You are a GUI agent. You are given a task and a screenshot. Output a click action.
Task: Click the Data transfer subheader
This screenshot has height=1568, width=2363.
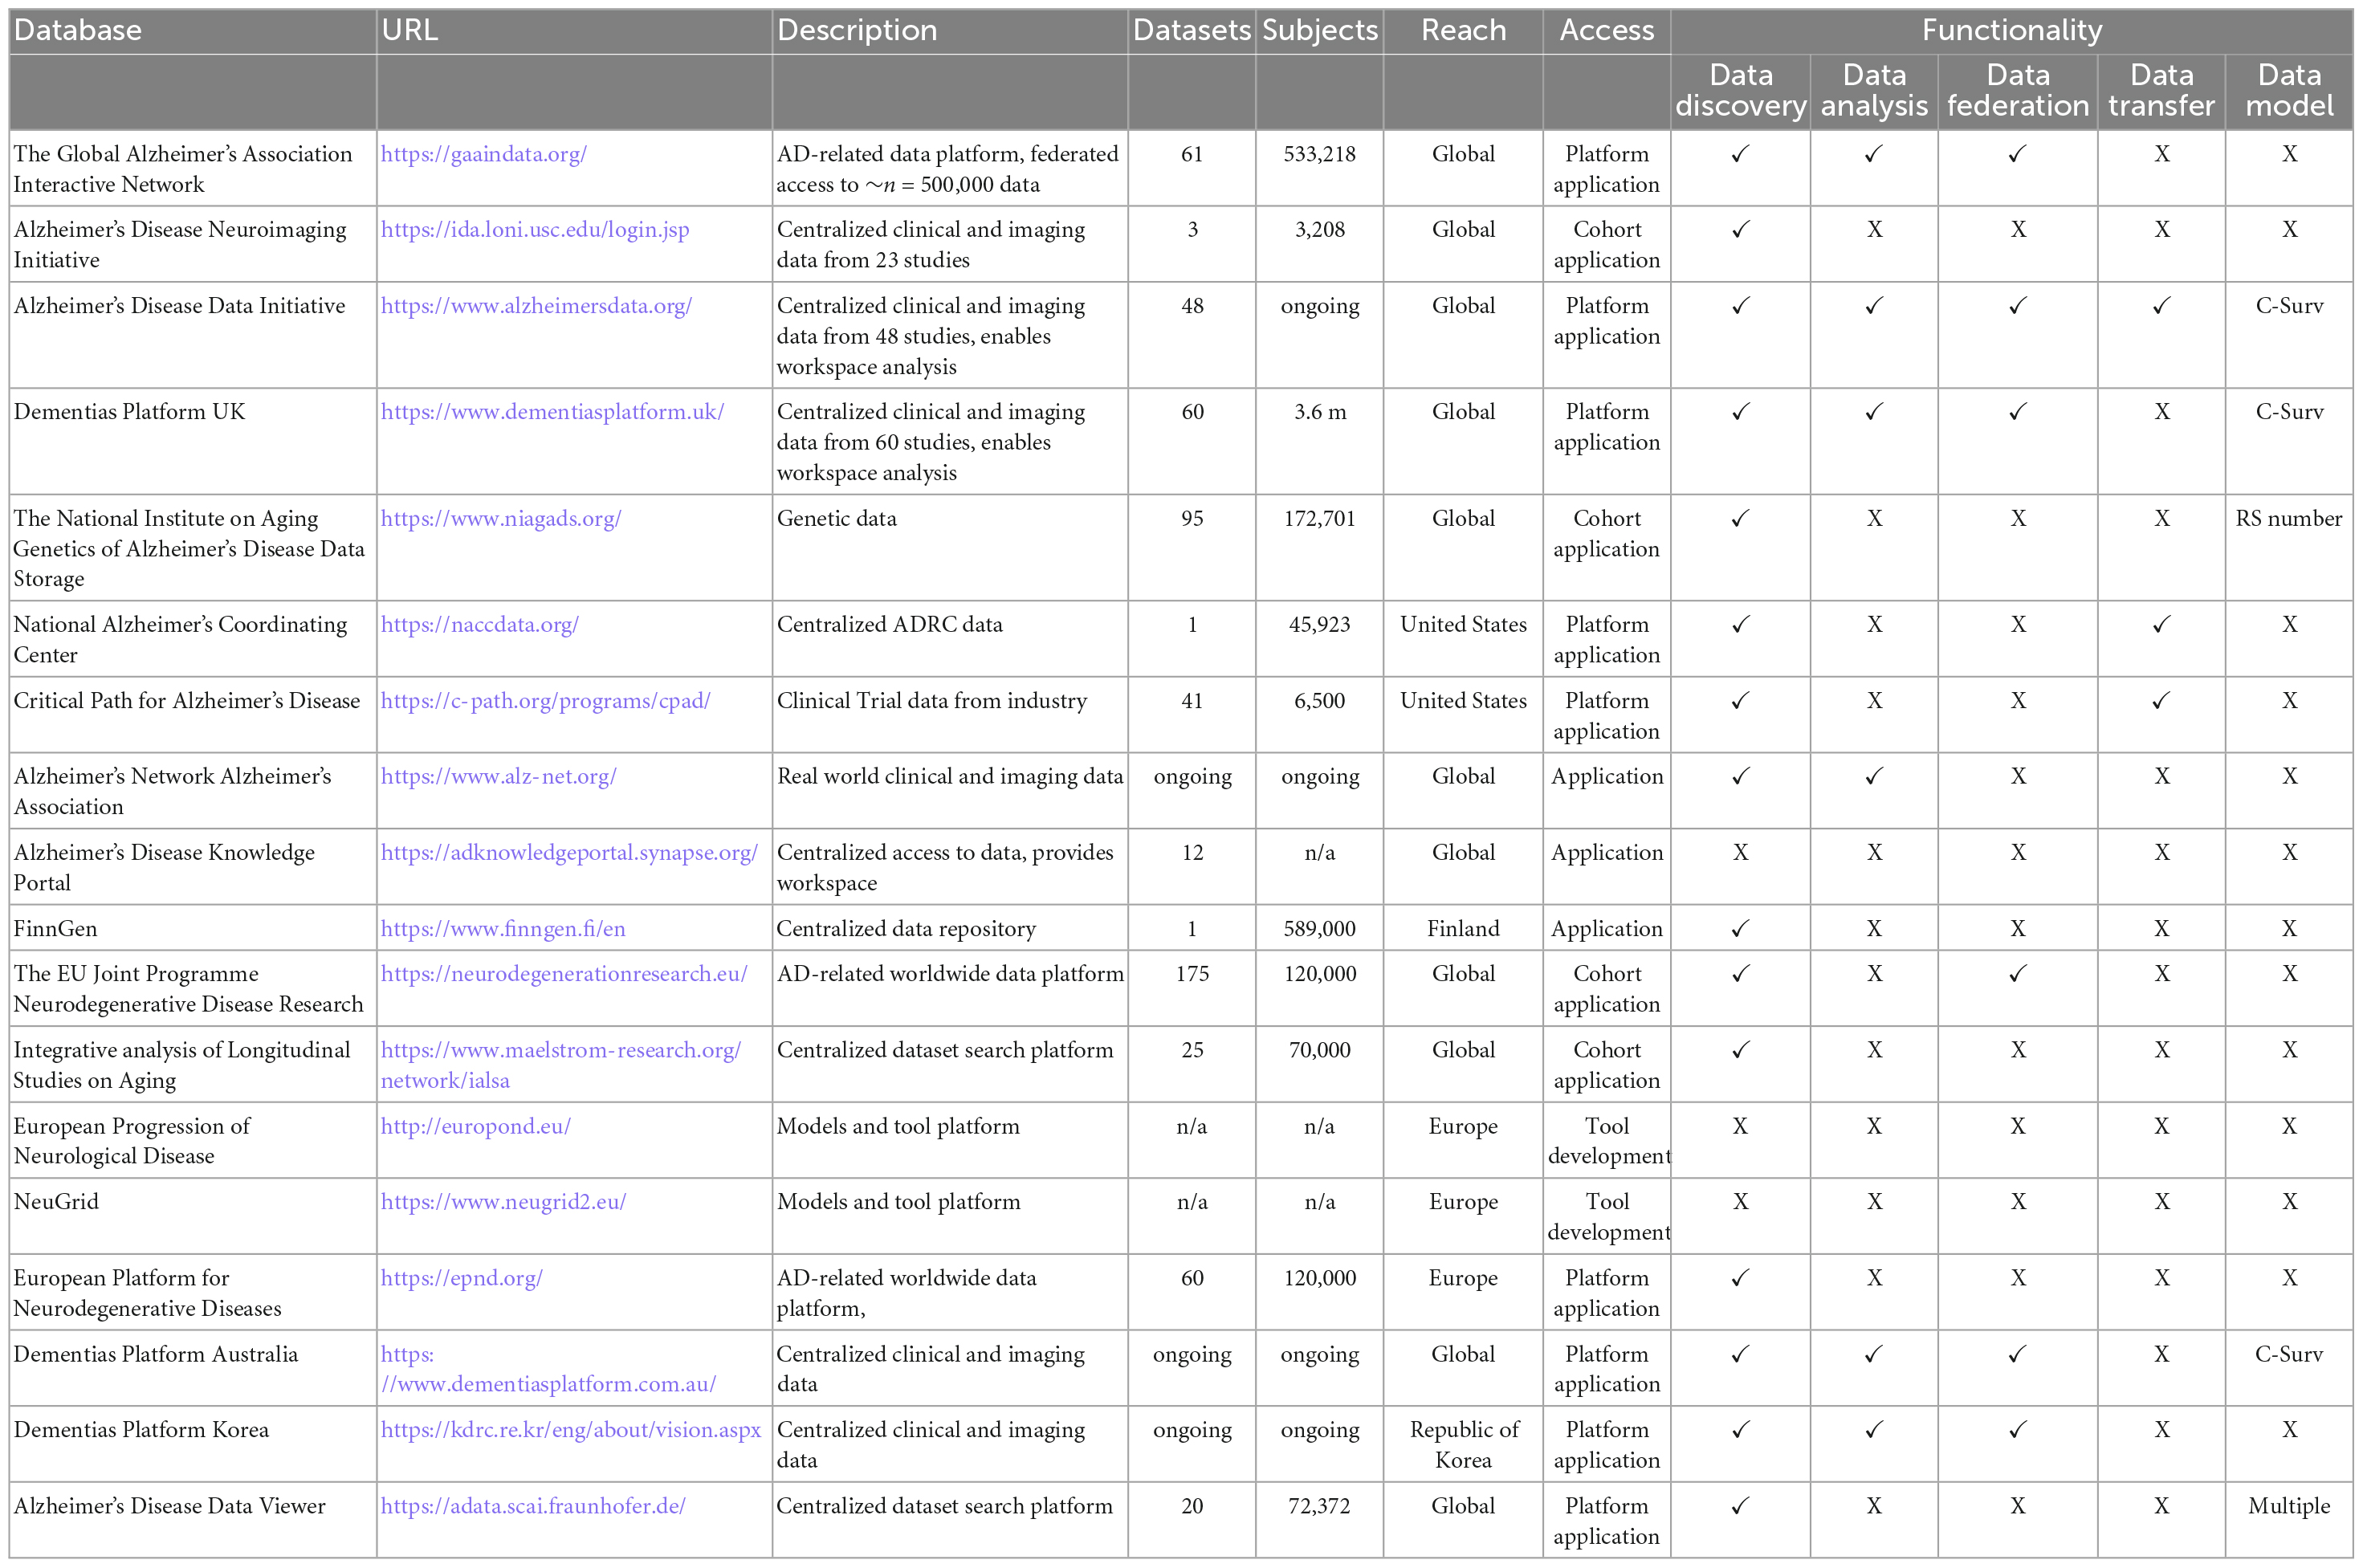click(2162, 90)
